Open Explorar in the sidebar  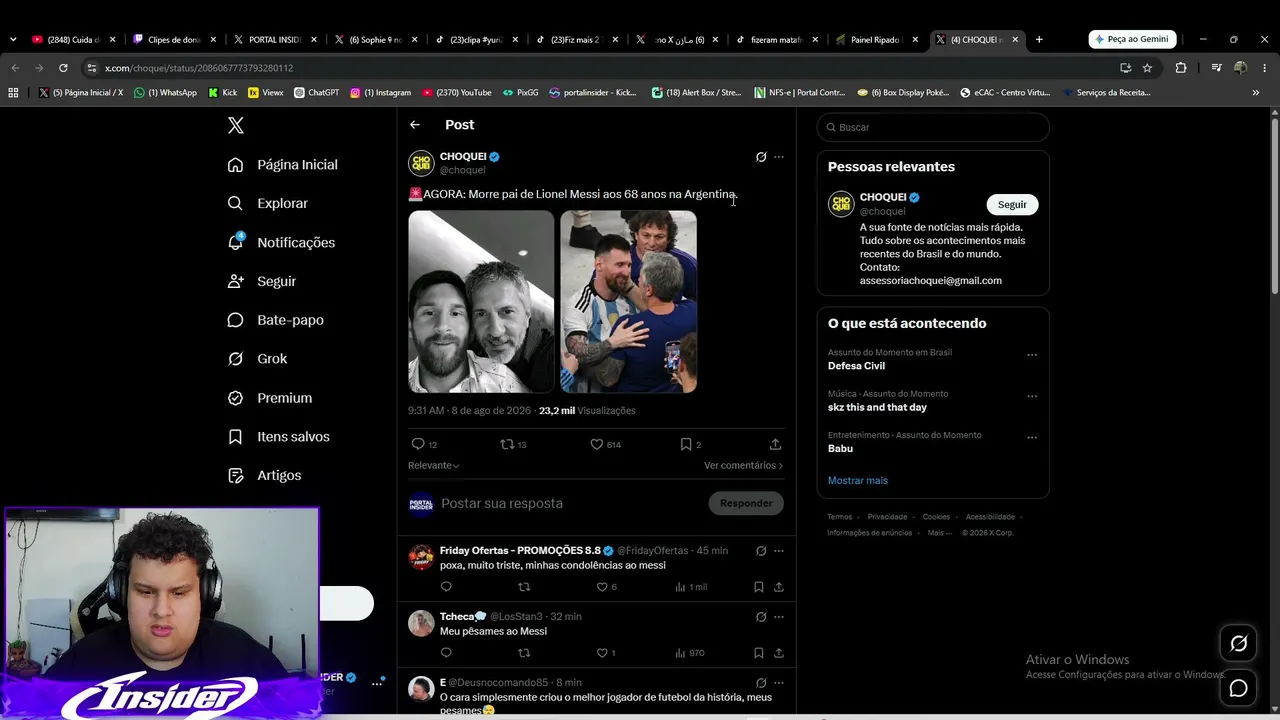pos(268,203)
